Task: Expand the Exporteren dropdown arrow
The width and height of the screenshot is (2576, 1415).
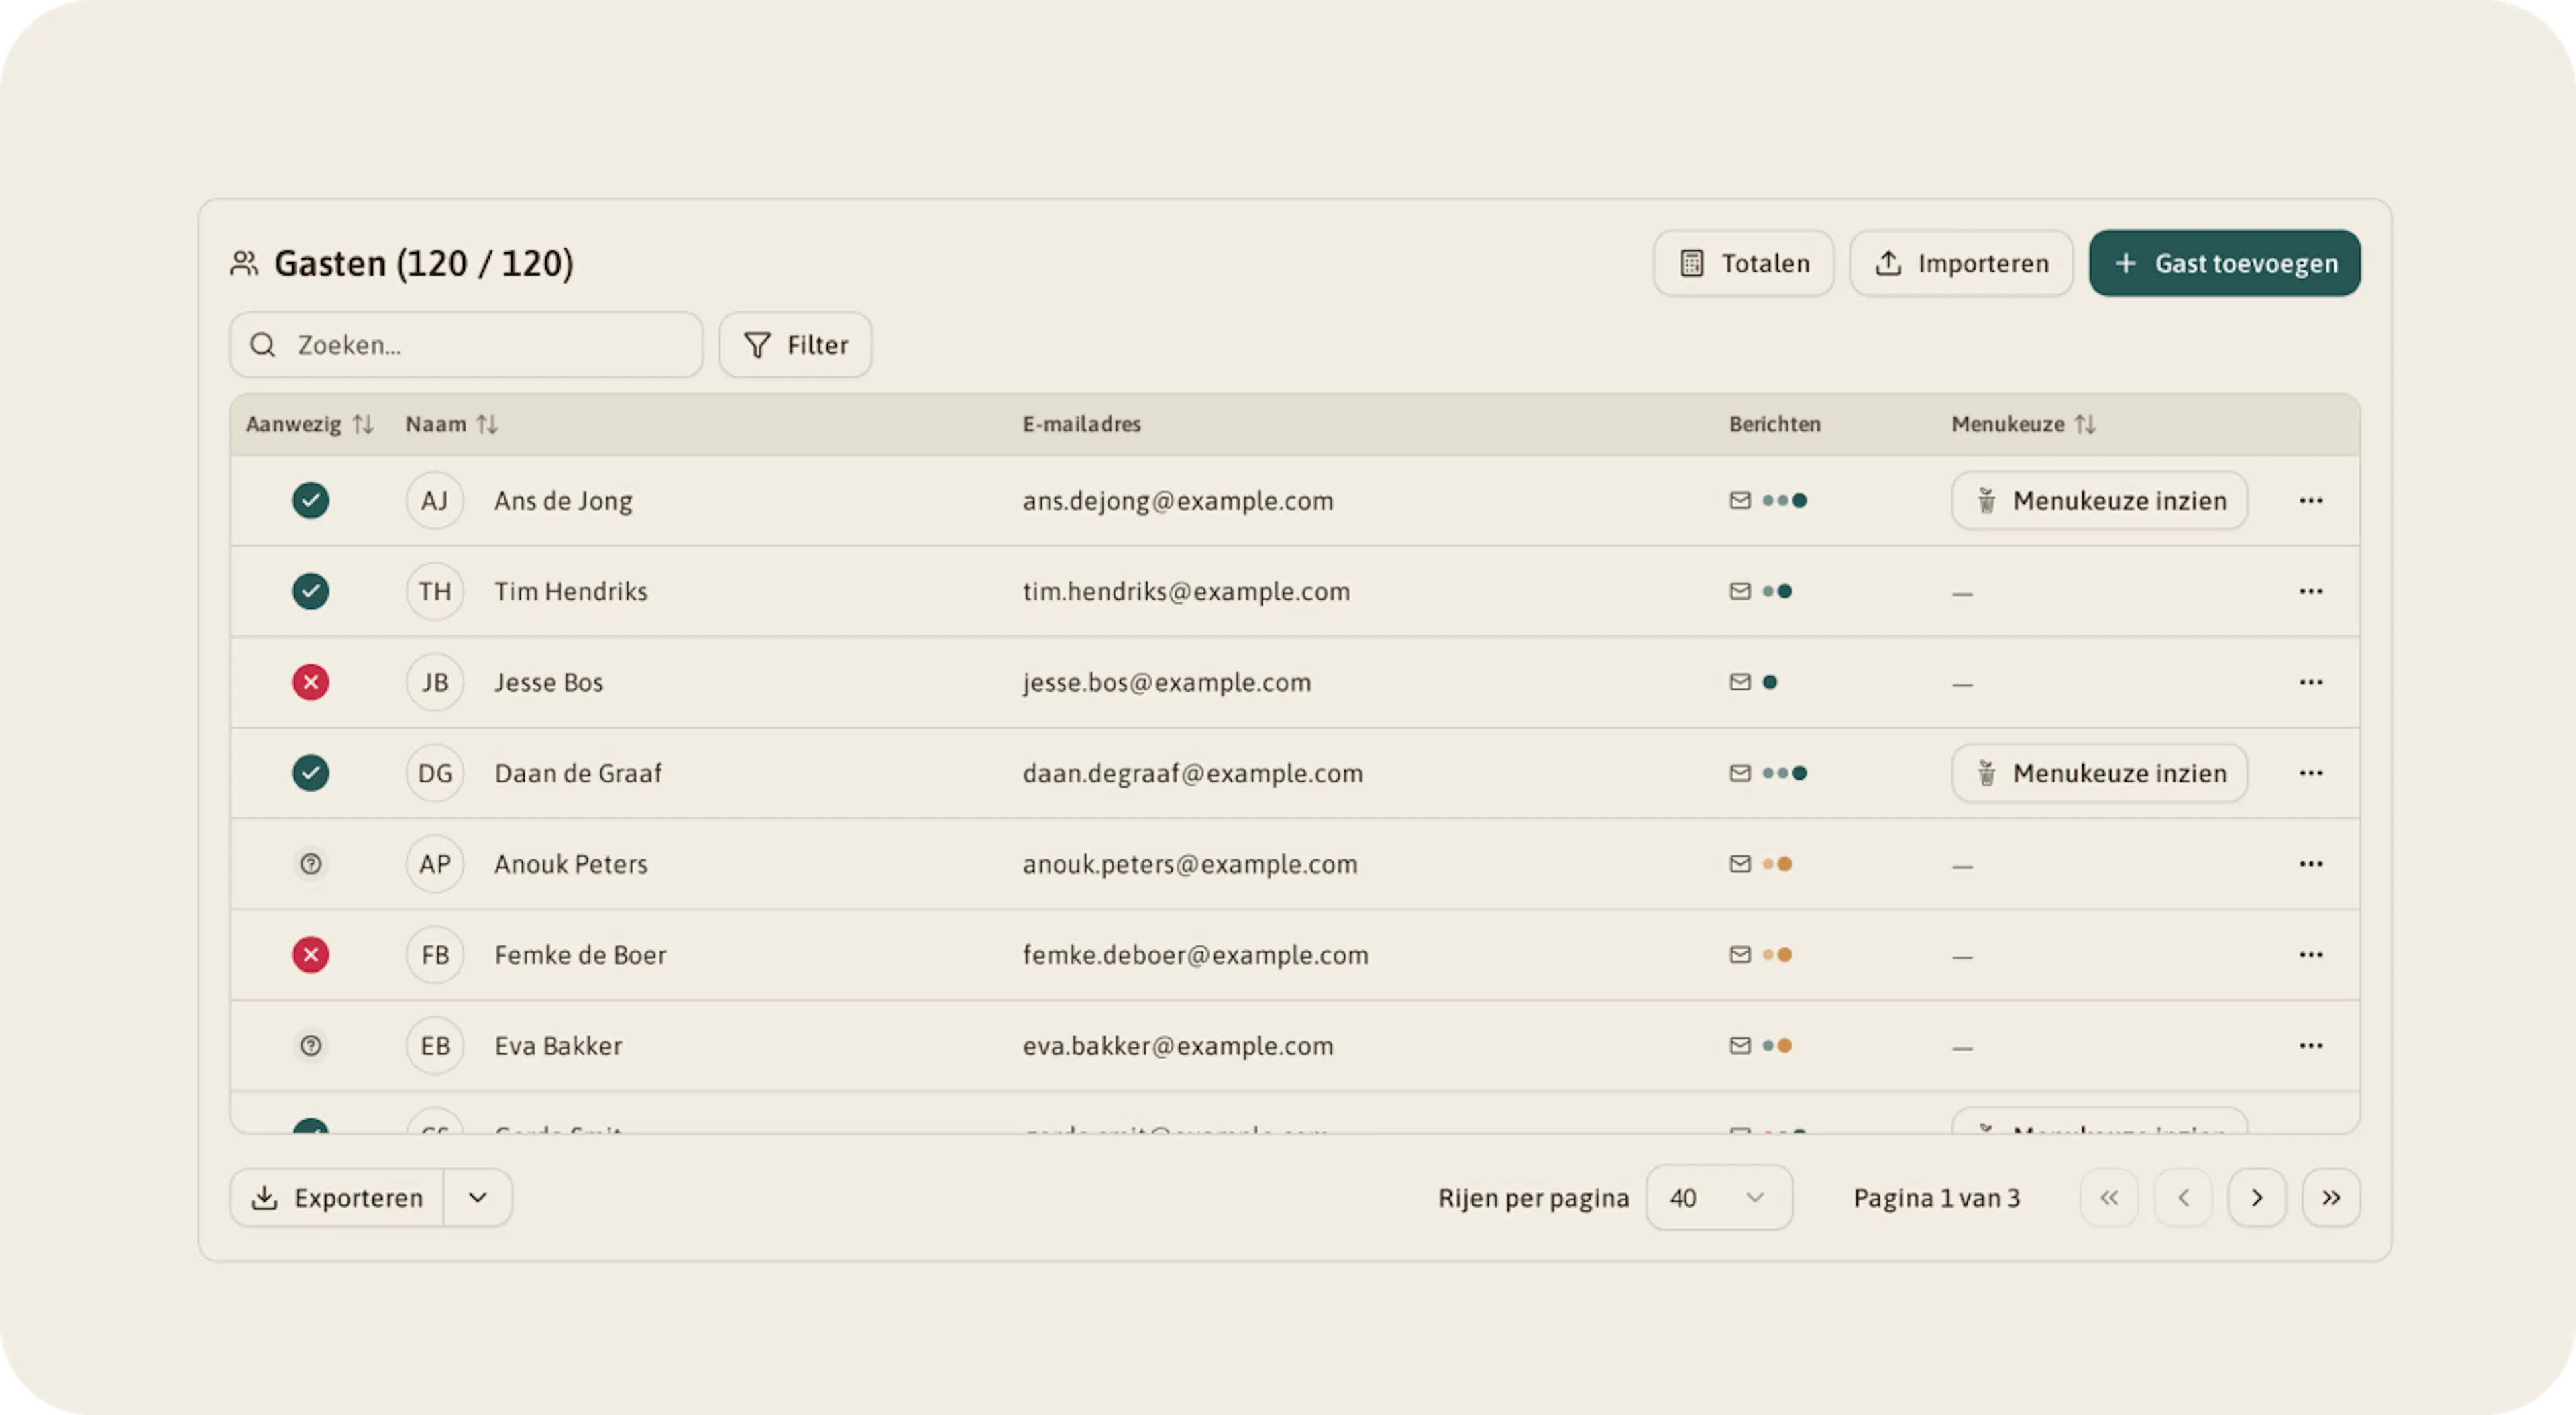Action: point(478,1197)
